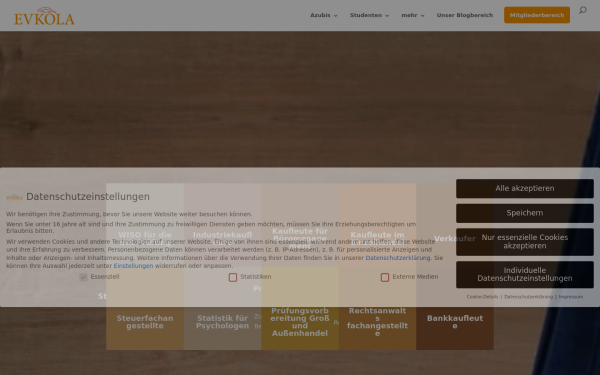Expand the mehr dropdown menu

pos(413,15)
